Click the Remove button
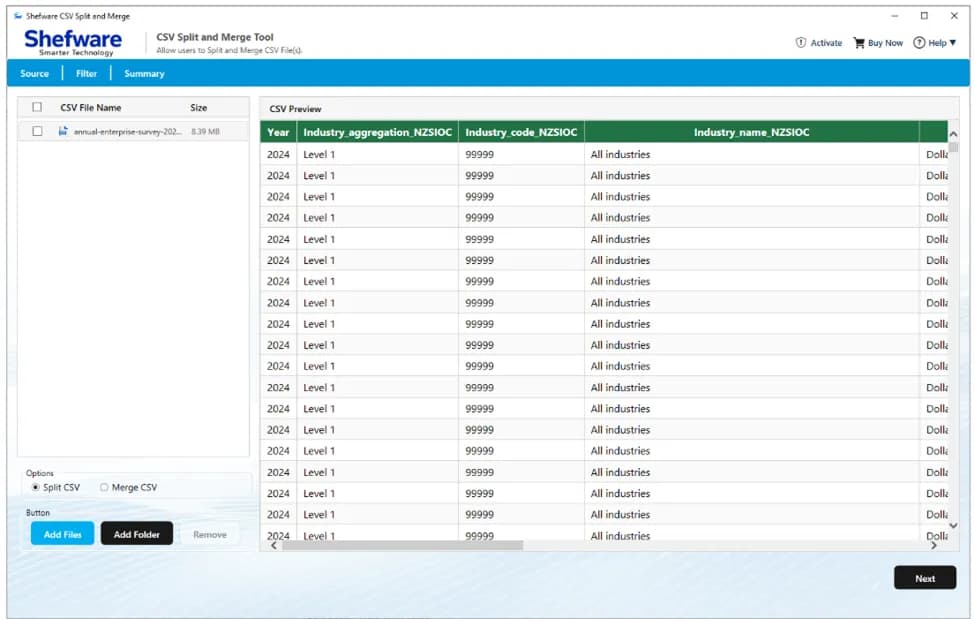The image size is (975, 619). coord(210,534)
